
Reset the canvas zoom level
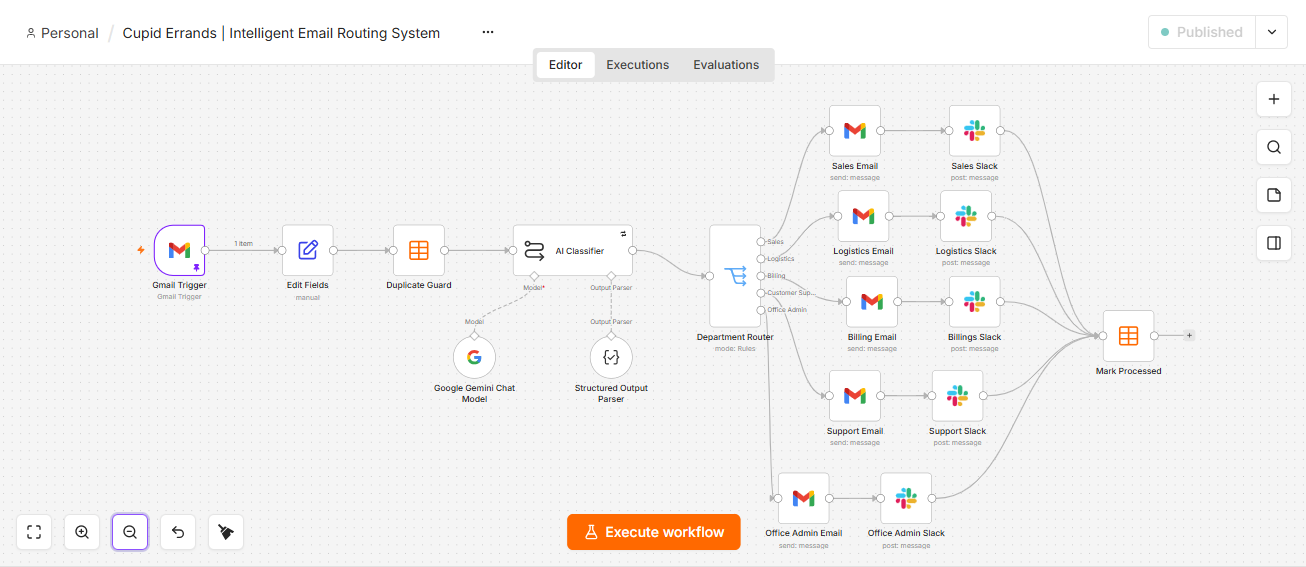point(178,532)
